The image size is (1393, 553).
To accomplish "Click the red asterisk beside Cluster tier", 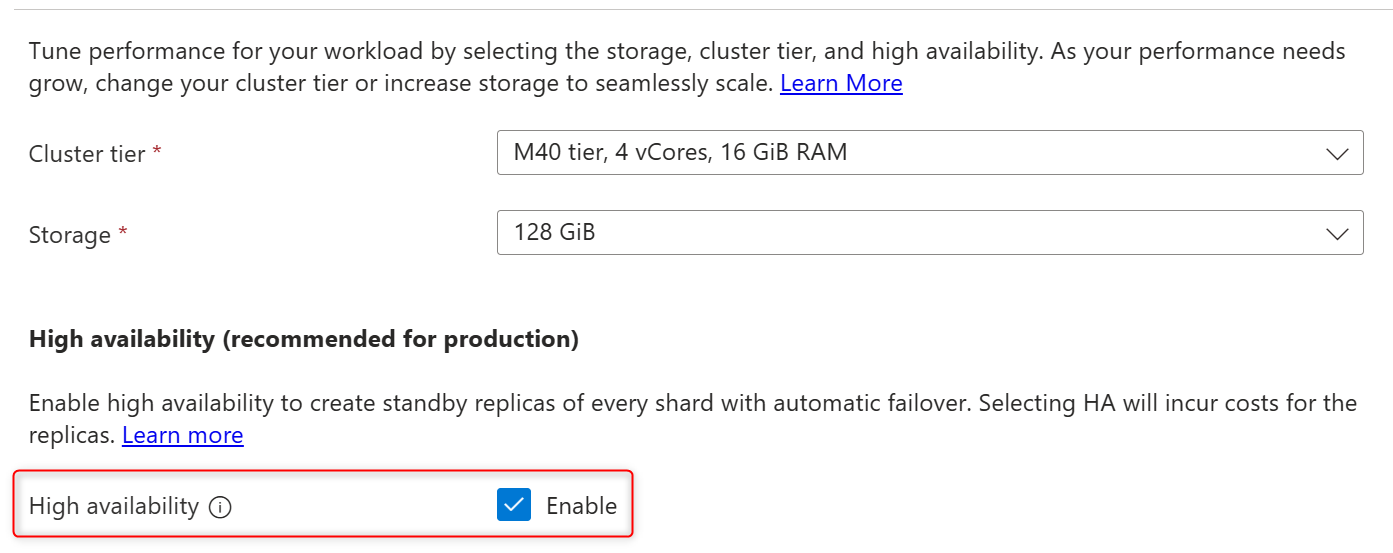I will [157, 153].
